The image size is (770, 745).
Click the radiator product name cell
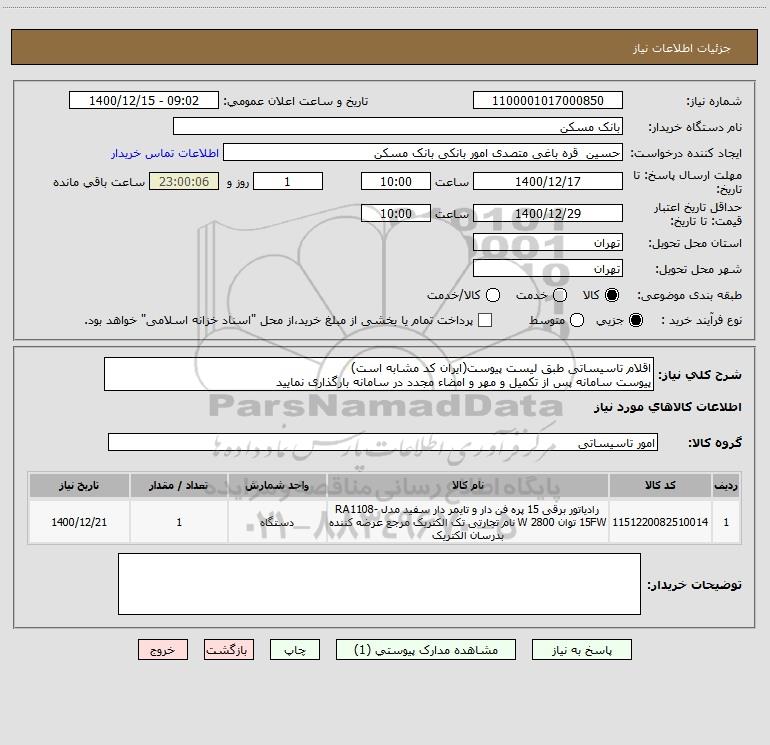(x=468, y=522)
